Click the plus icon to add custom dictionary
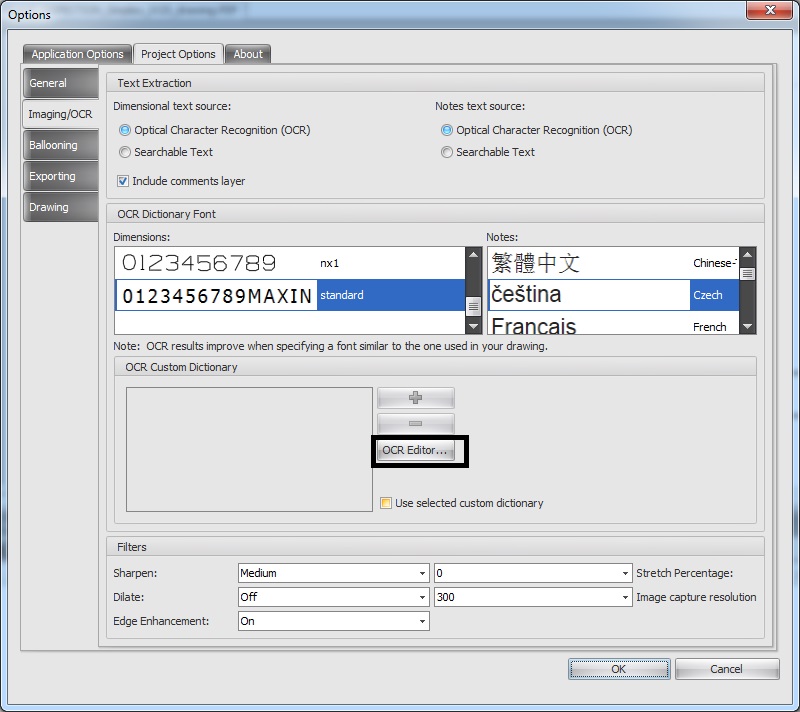Viewport: 800px width, 712px height. 415,398
